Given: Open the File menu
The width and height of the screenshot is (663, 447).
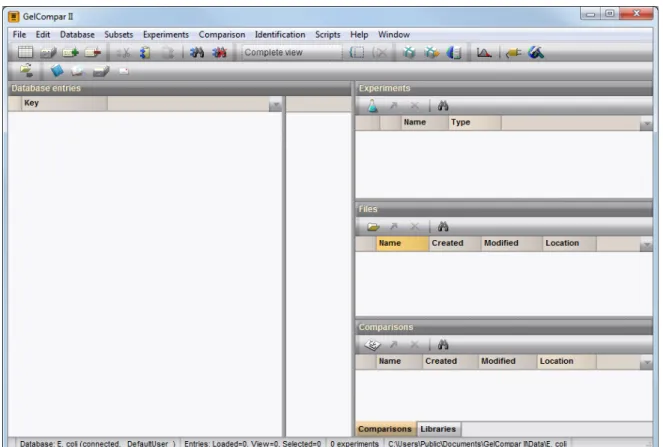Looking at the screenshot, I should point(19,35).
